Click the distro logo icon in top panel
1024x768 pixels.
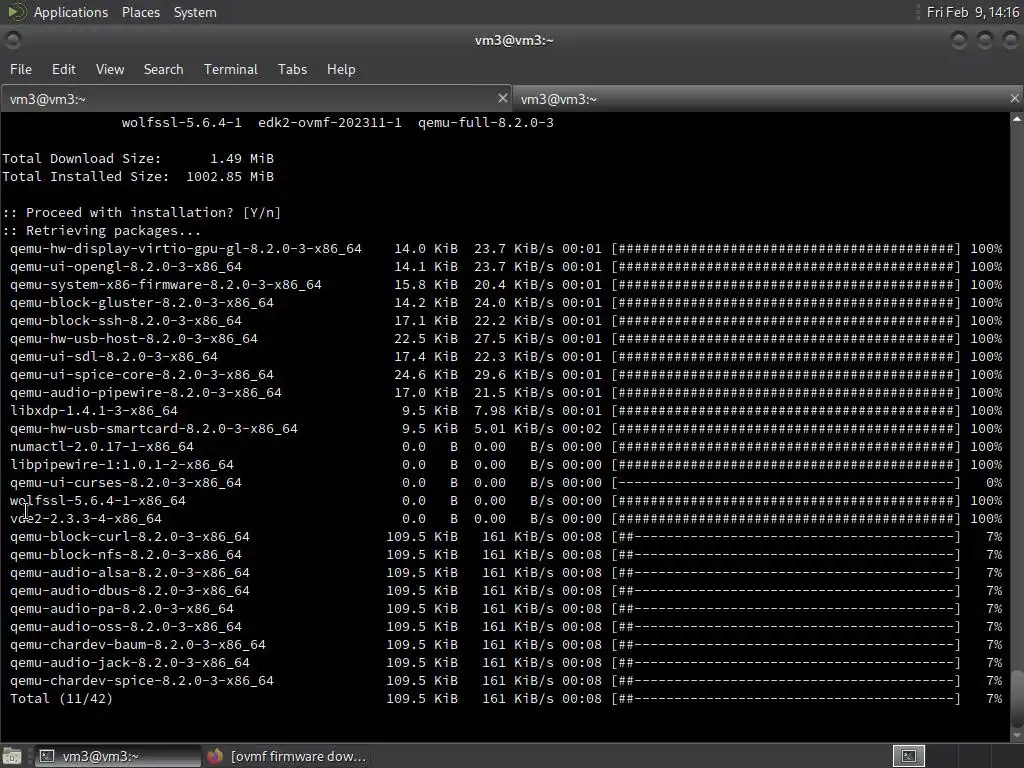pyautogui.click(x=16, y=12)
